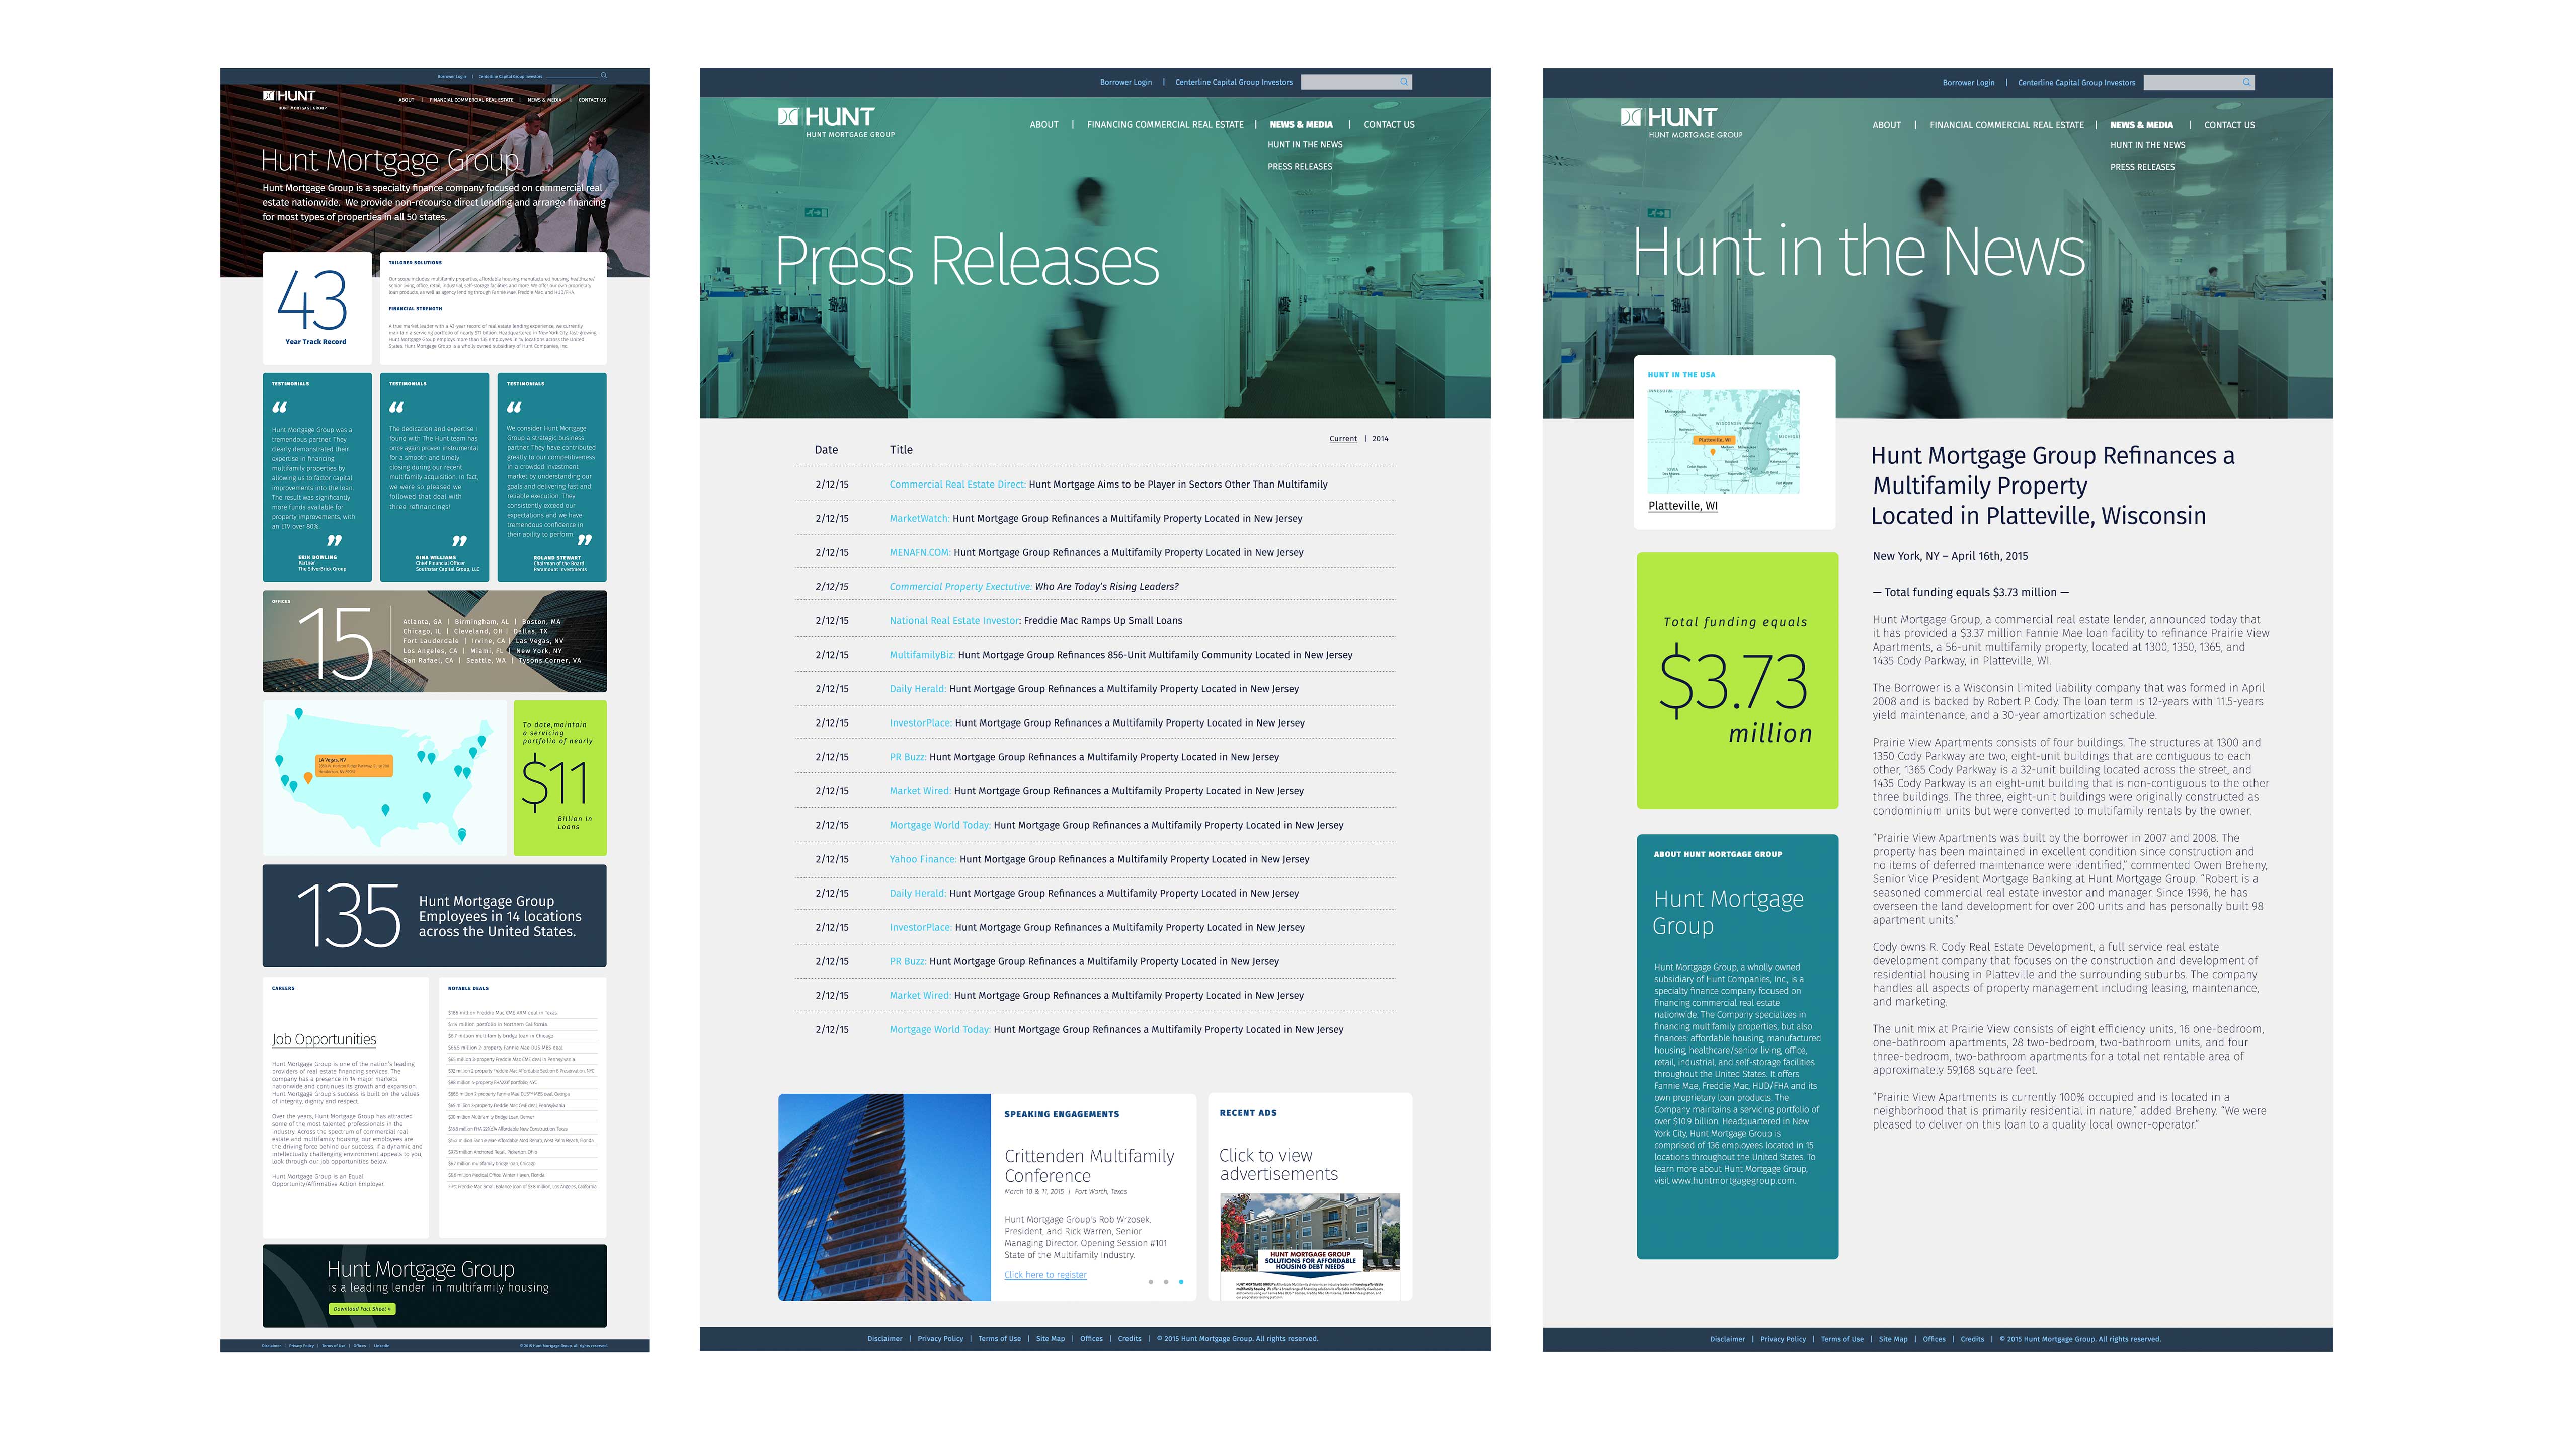Click the 135 employees navy banner
The width and height of the screenshot is (2576, 1449).
tap(434, 916)
